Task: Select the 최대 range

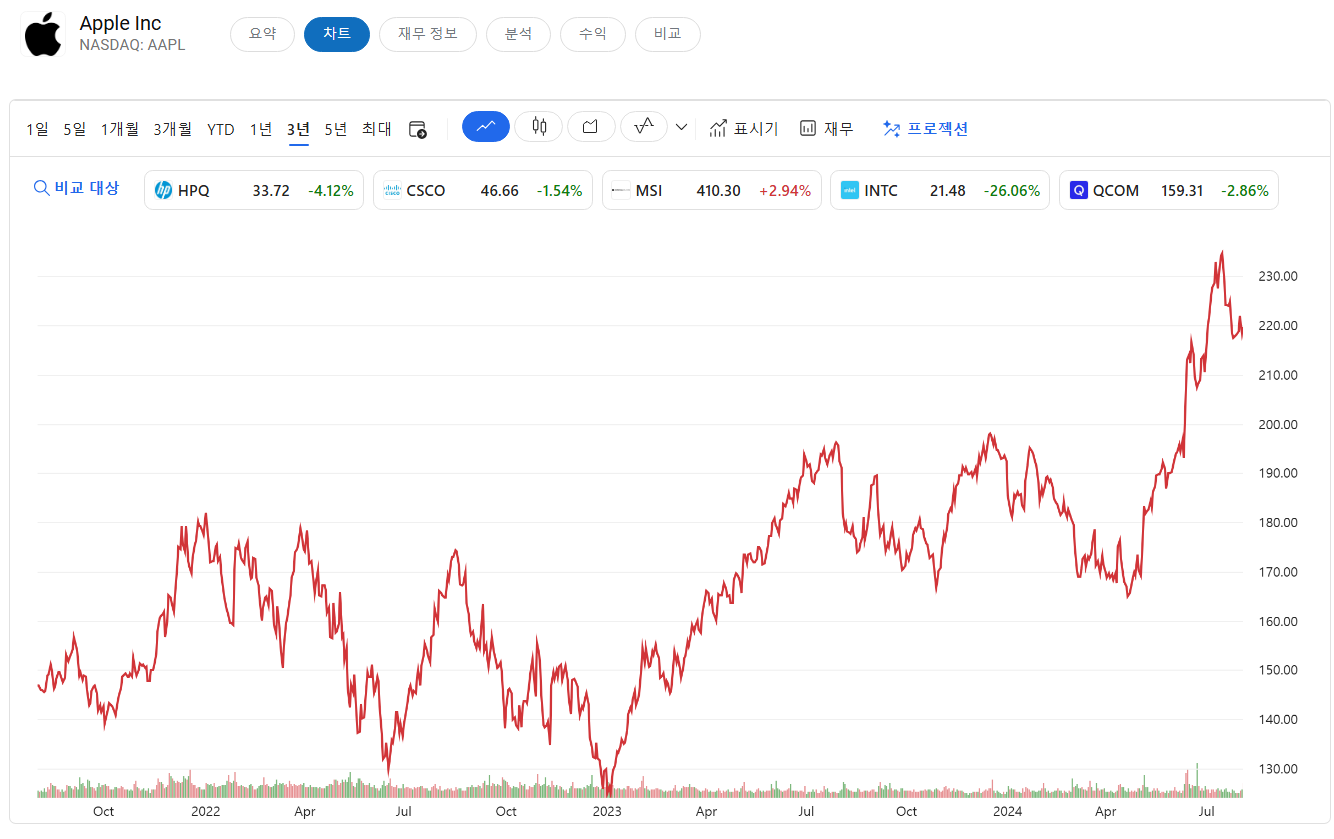Action: pos(377,129)
